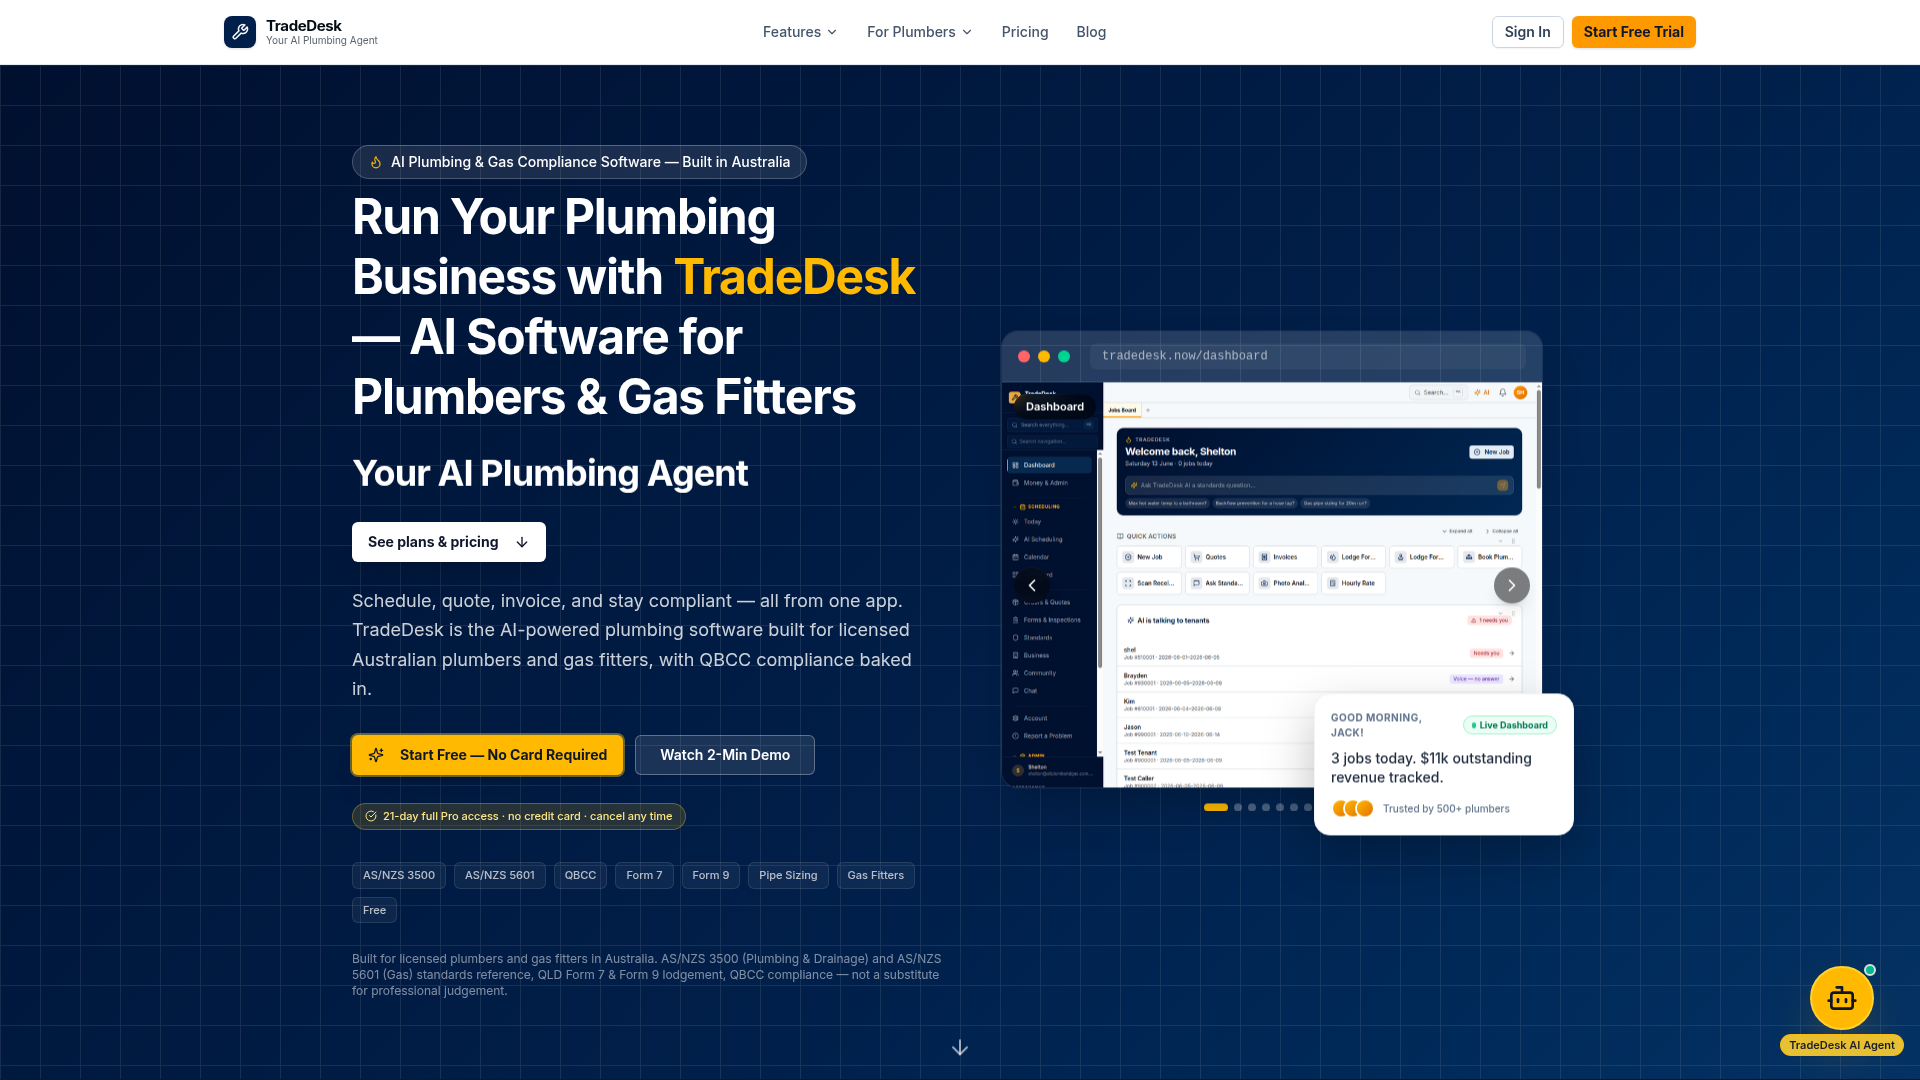
Task: Go back with the carousel previous arrow
Action: click(x=1032, y=585)
